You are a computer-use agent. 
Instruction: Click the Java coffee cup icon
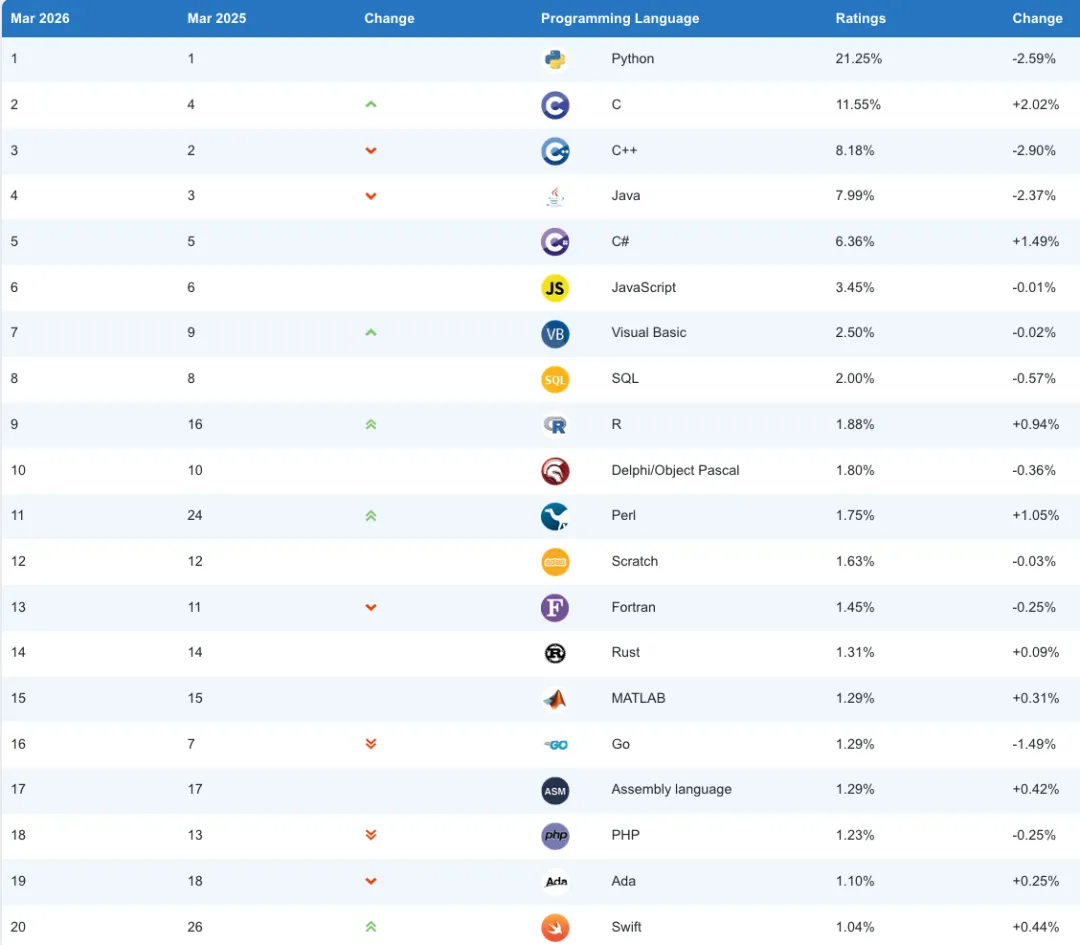(555, 196)
